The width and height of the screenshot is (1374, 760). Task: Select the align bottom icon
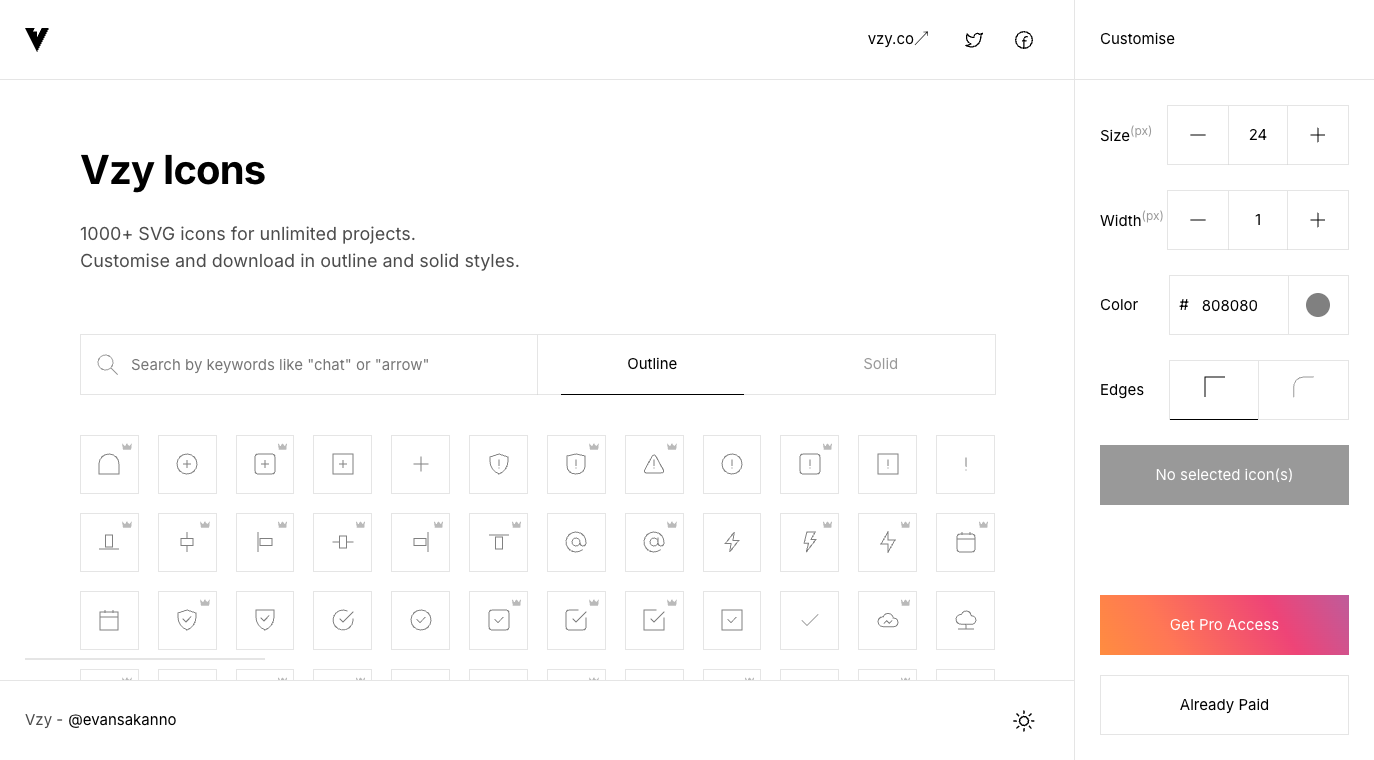109,542
